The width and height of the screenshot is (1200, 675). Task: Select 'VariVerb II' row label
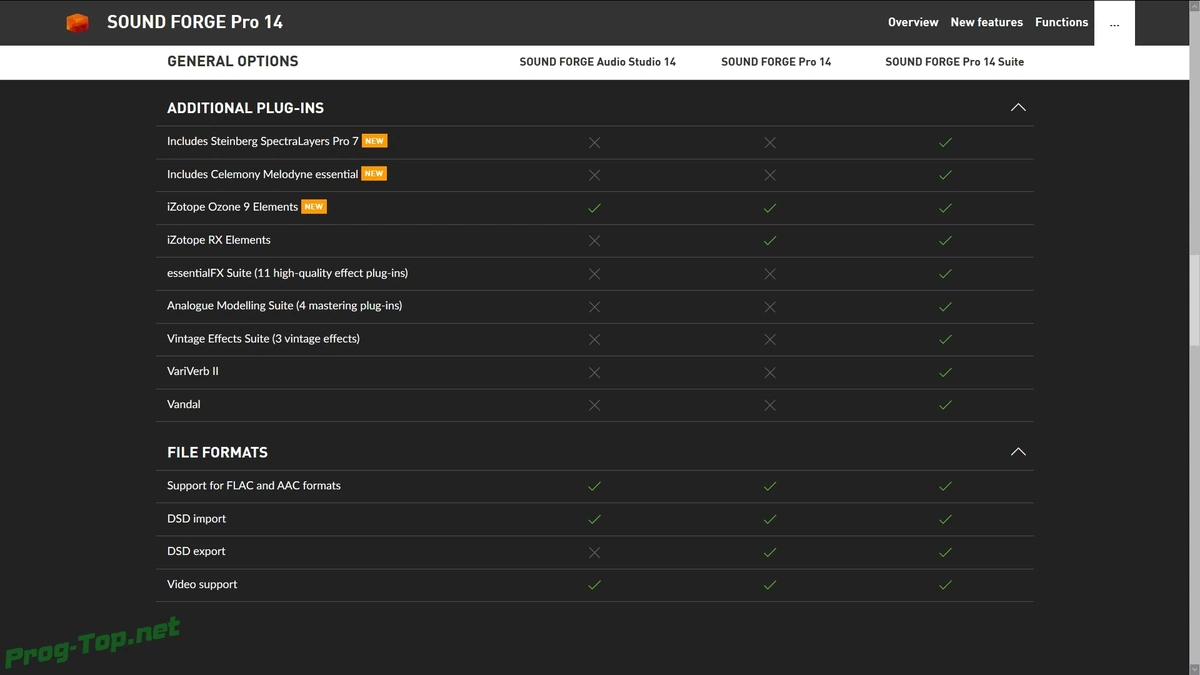[x=193, y=371]
